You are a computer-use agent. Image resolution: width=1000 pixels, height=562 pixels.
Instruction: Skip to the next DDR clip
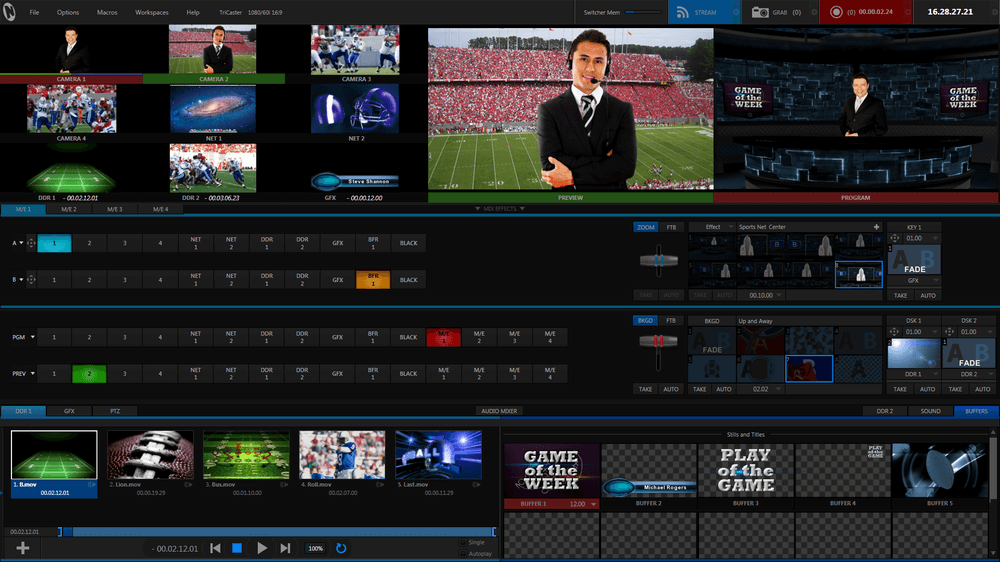(x=285, y=548)
